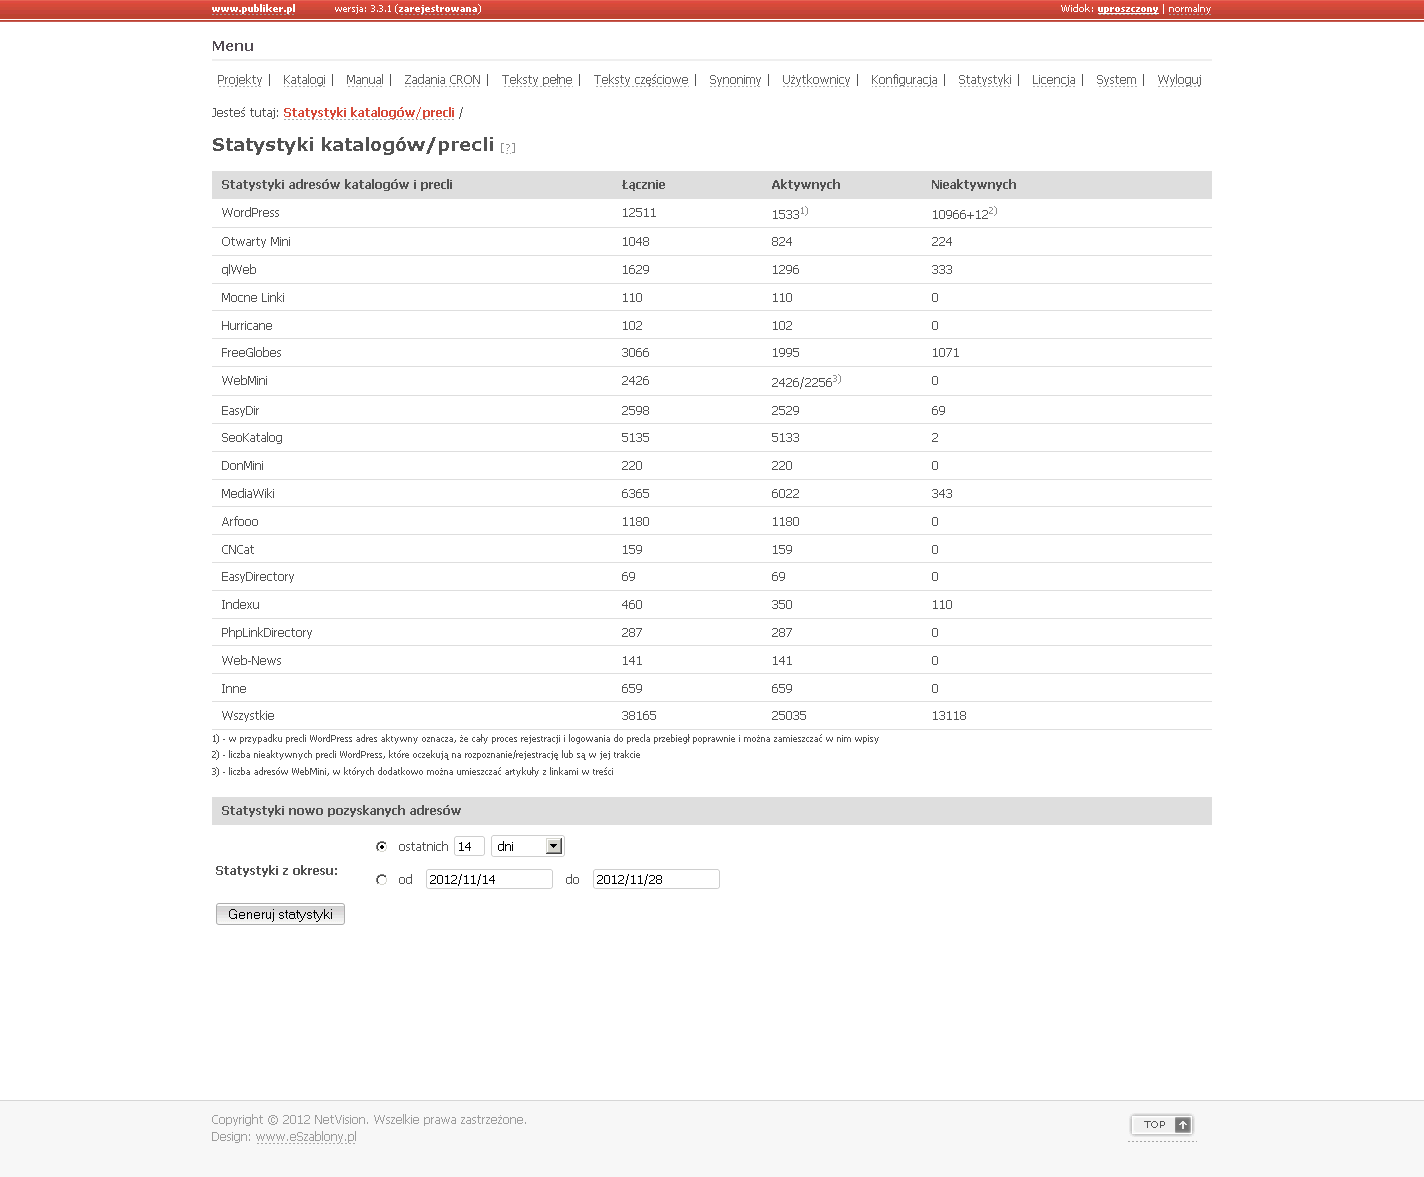Click the Web-News row label
Viewport: 1424px width, 1177px height.
(x=252, y=661)
